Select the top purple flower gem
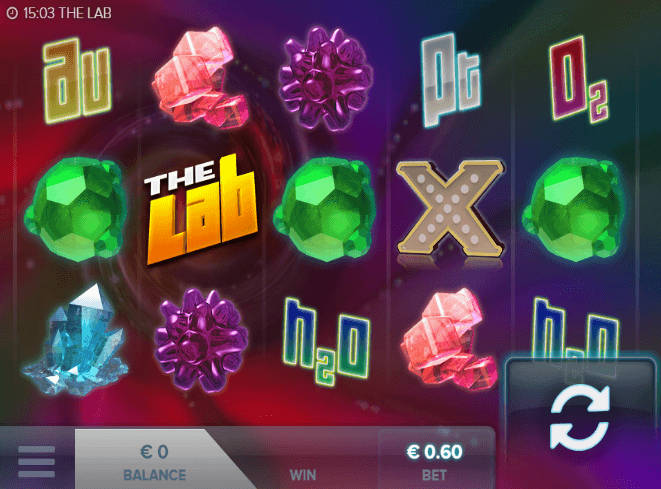The width and height of the screenshot is (661, 489). (325, 78)
